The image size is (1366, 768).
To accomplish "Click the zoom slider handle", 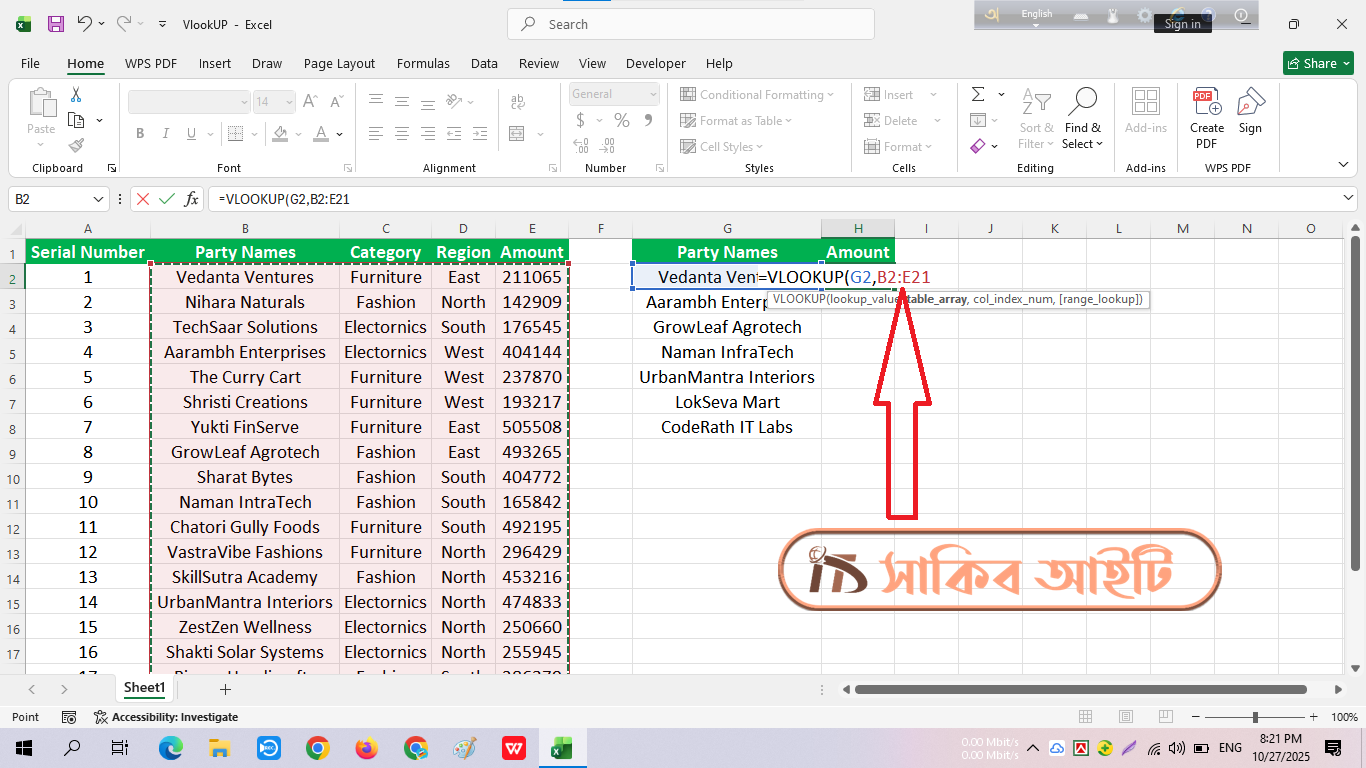I will [1254, 717].
